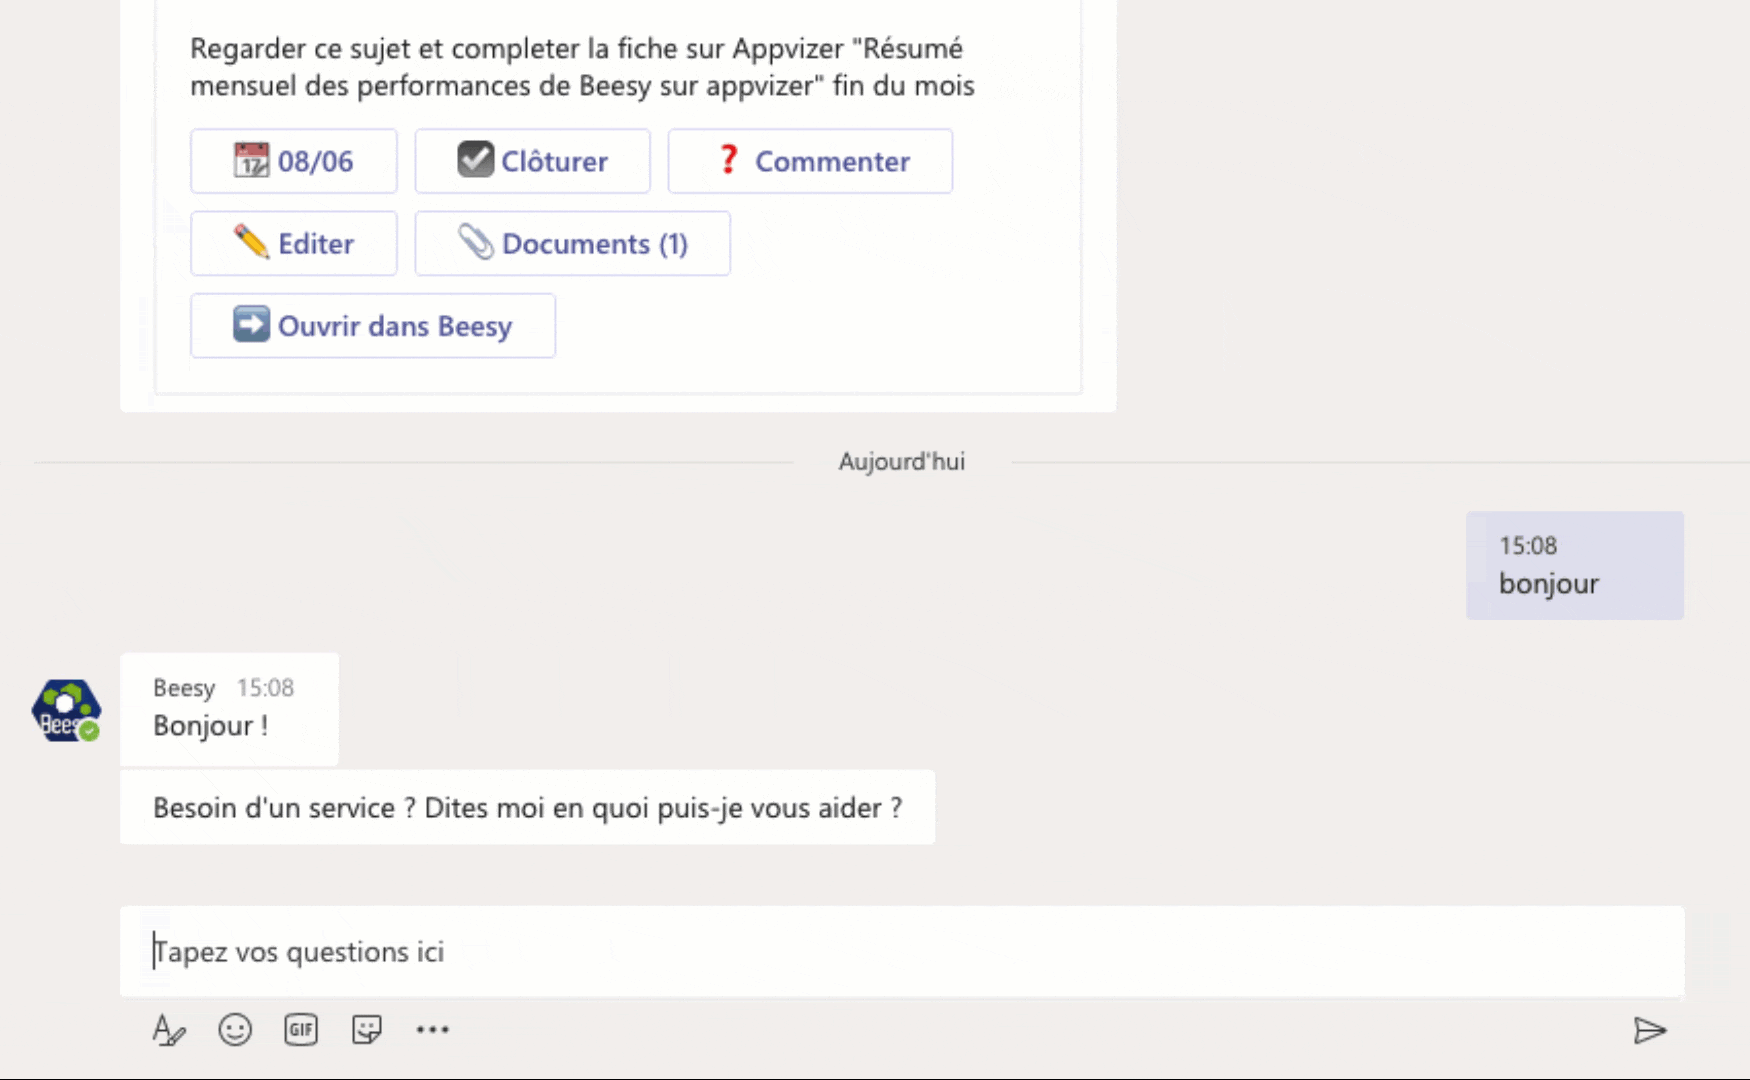This screenshot has width=1750, height=1080.
Task: Click the sent 'bonjour' message bubble
Action: [x=1575, y=566]
